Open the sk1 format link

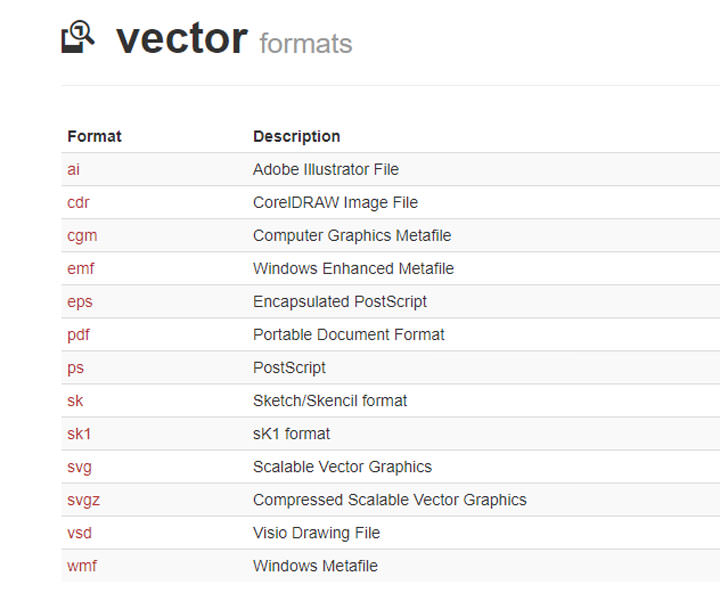pyautogui.click(x=79, y=433)
